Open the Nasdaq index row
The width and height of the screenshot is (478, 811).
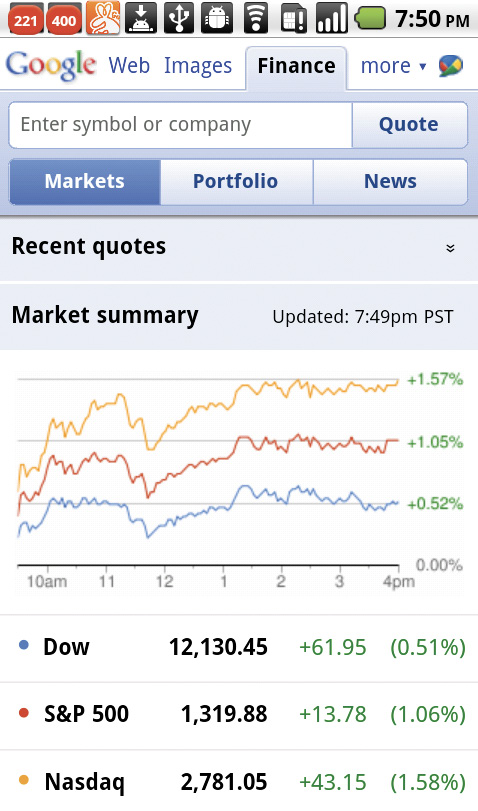point(239,780)
